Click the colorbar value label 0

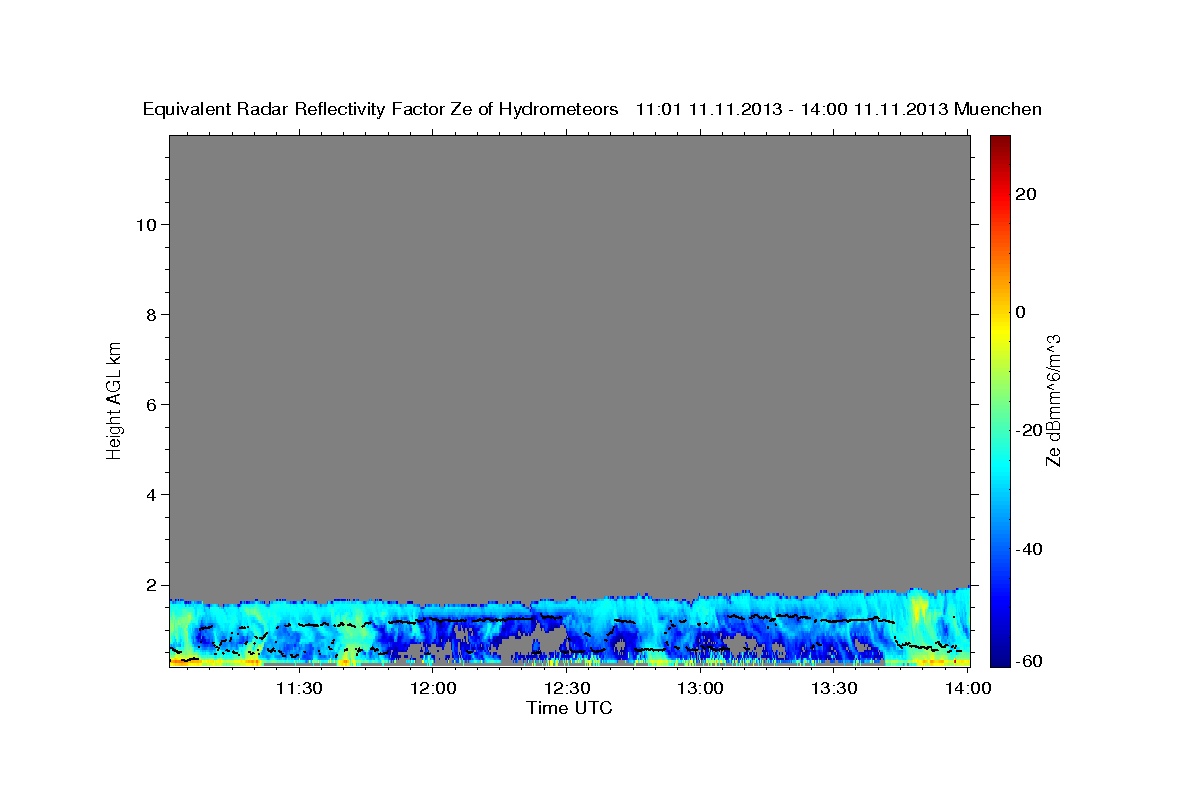click(1020, 312)
